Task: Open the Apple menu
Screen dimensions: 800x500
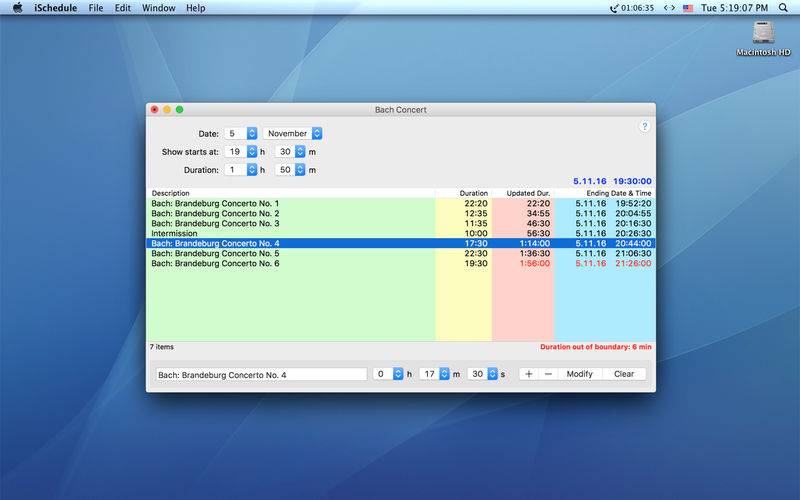Action: click(x=17, y=8)
